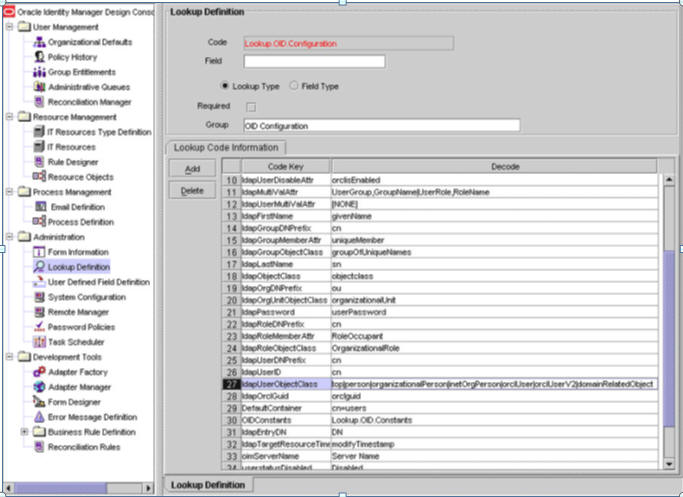The height and width of the screenshot is (497, 683).
Task: Click the Reconciliation Manager icon
Action: [x=39, y=102]
